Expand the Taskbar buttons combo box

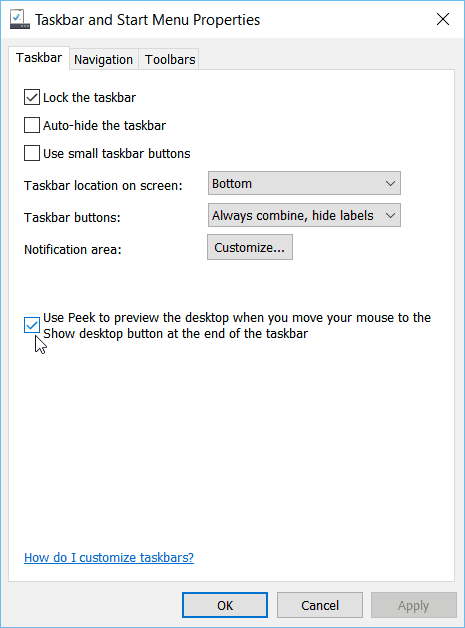(304, 215)
